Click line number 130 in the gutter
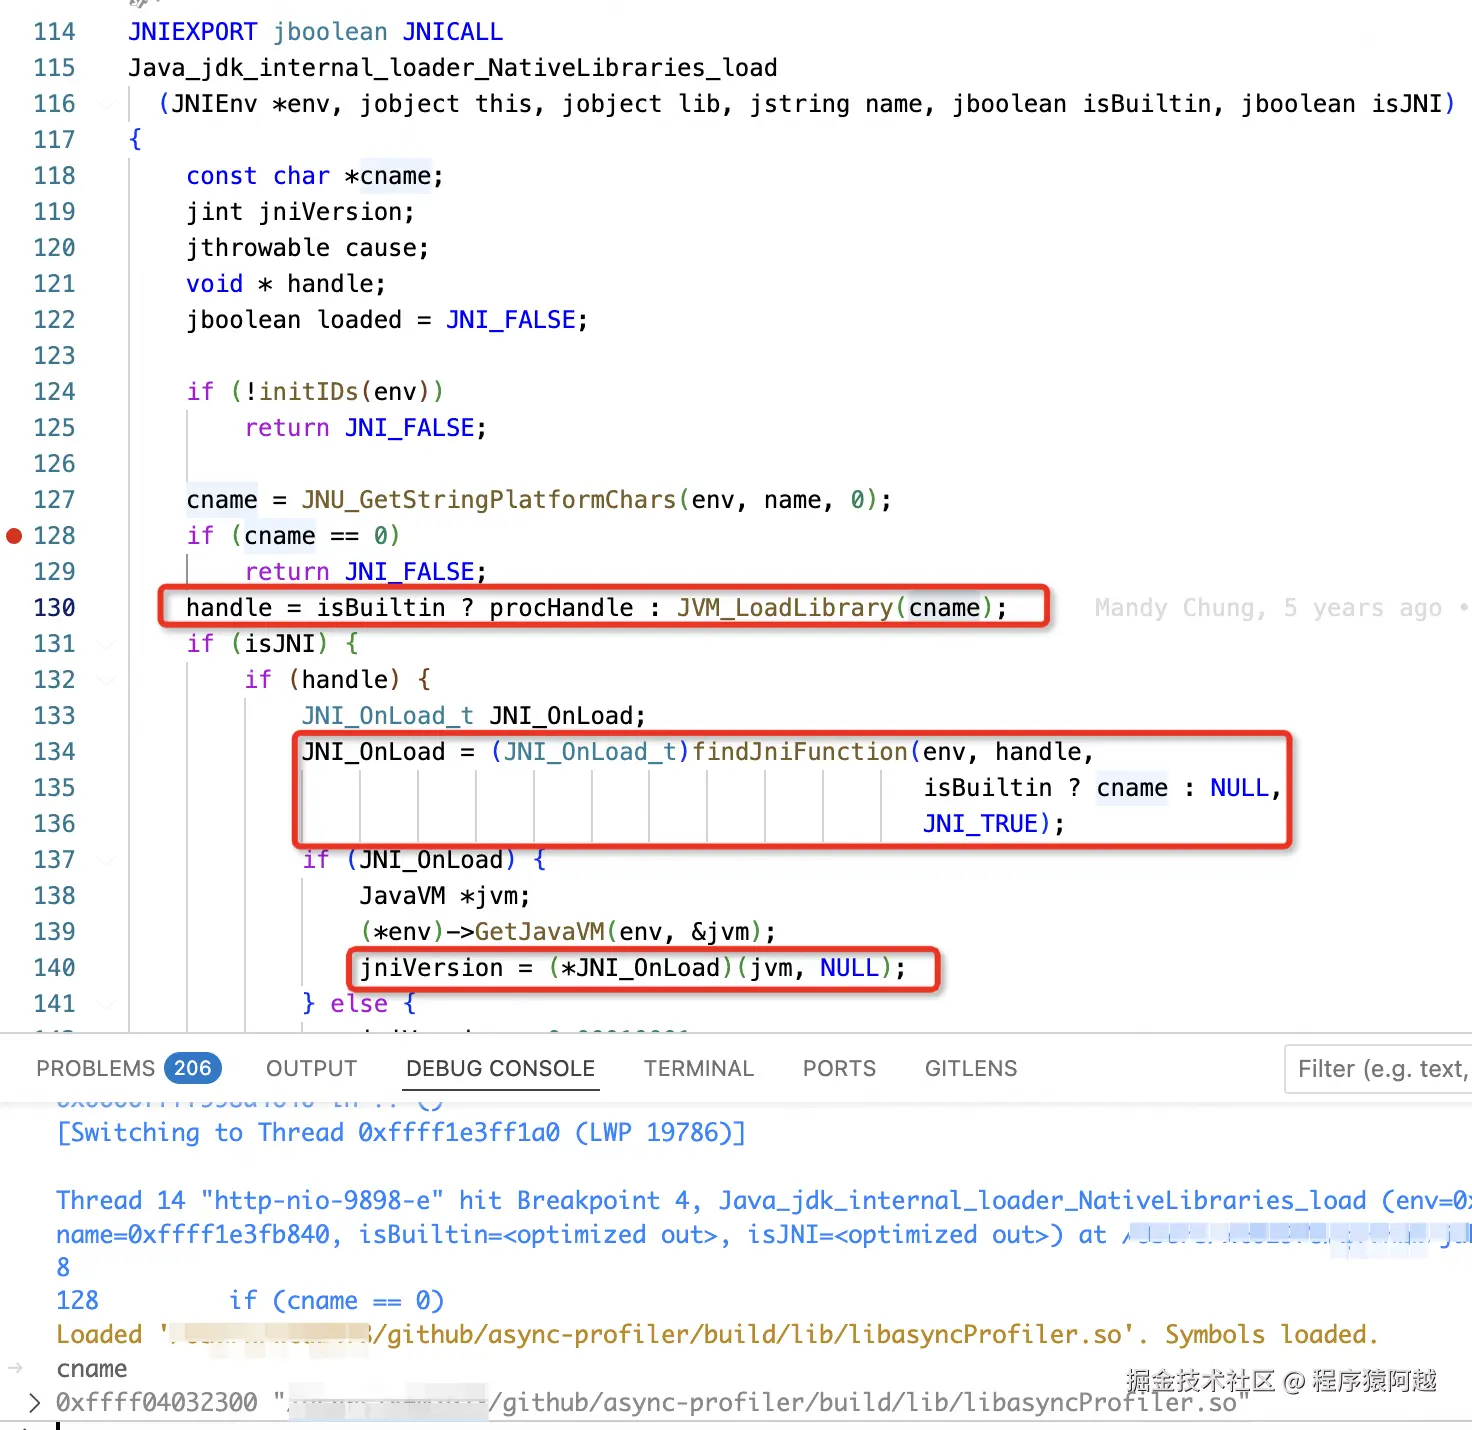 pyautogui.click(x=54, y=608)
